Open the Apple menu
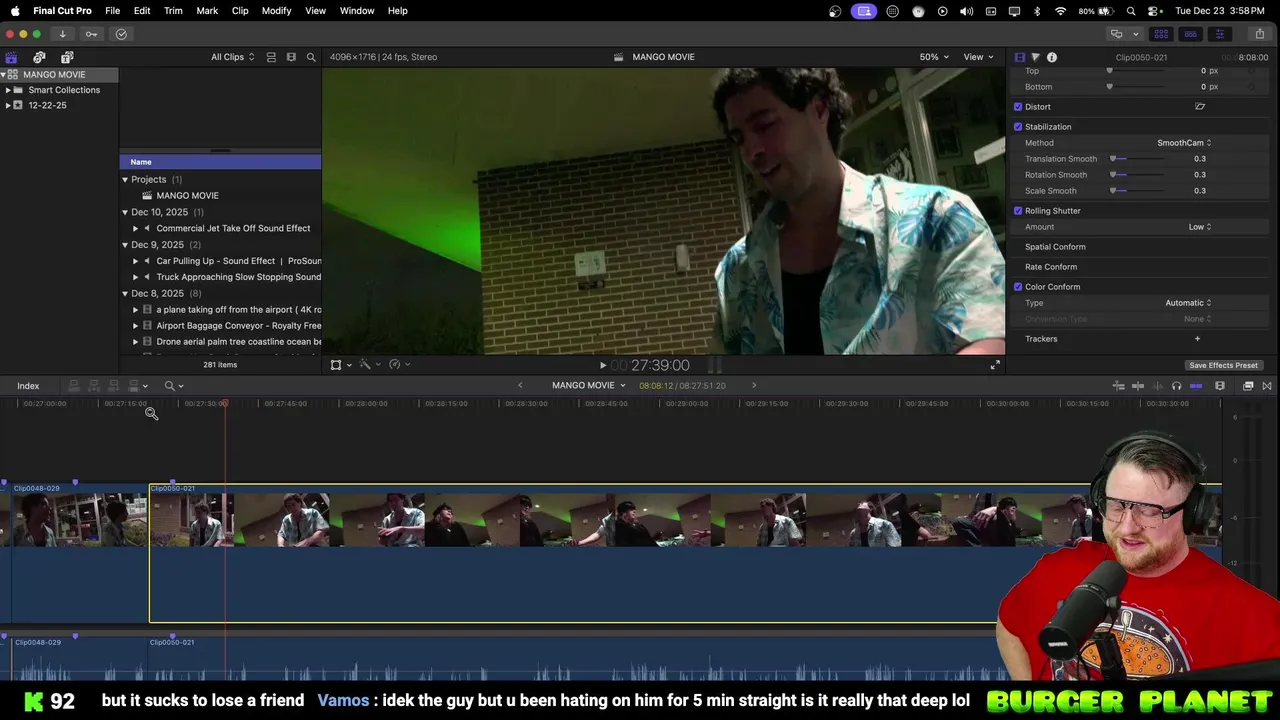This screenshot has height=720, width=1280. tap(14, 11)
